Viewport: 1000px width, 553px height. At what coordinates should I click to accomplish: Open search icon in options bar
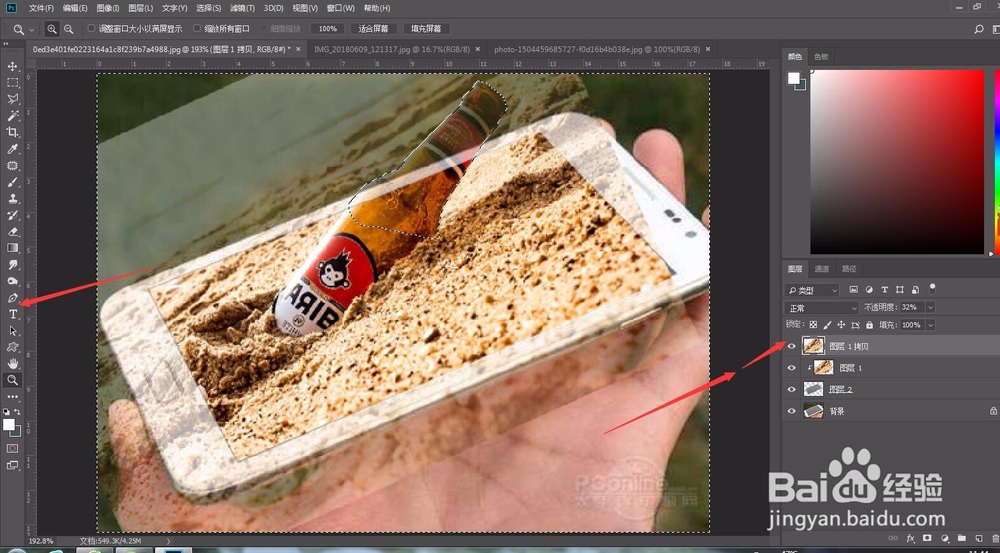pos(979,29)
